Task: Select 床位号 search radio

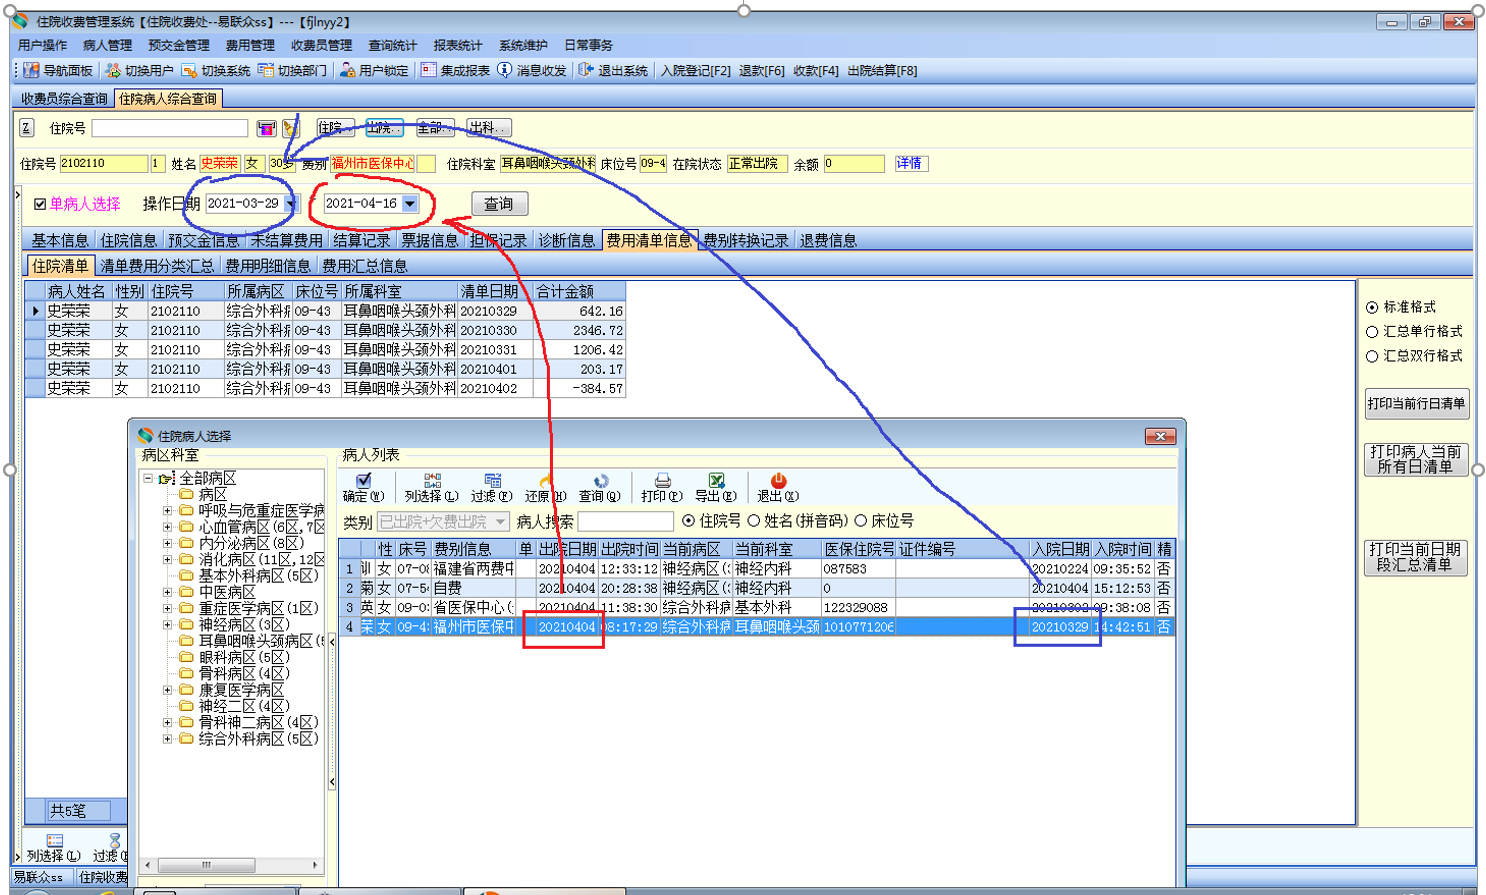Action: point(860,521)
